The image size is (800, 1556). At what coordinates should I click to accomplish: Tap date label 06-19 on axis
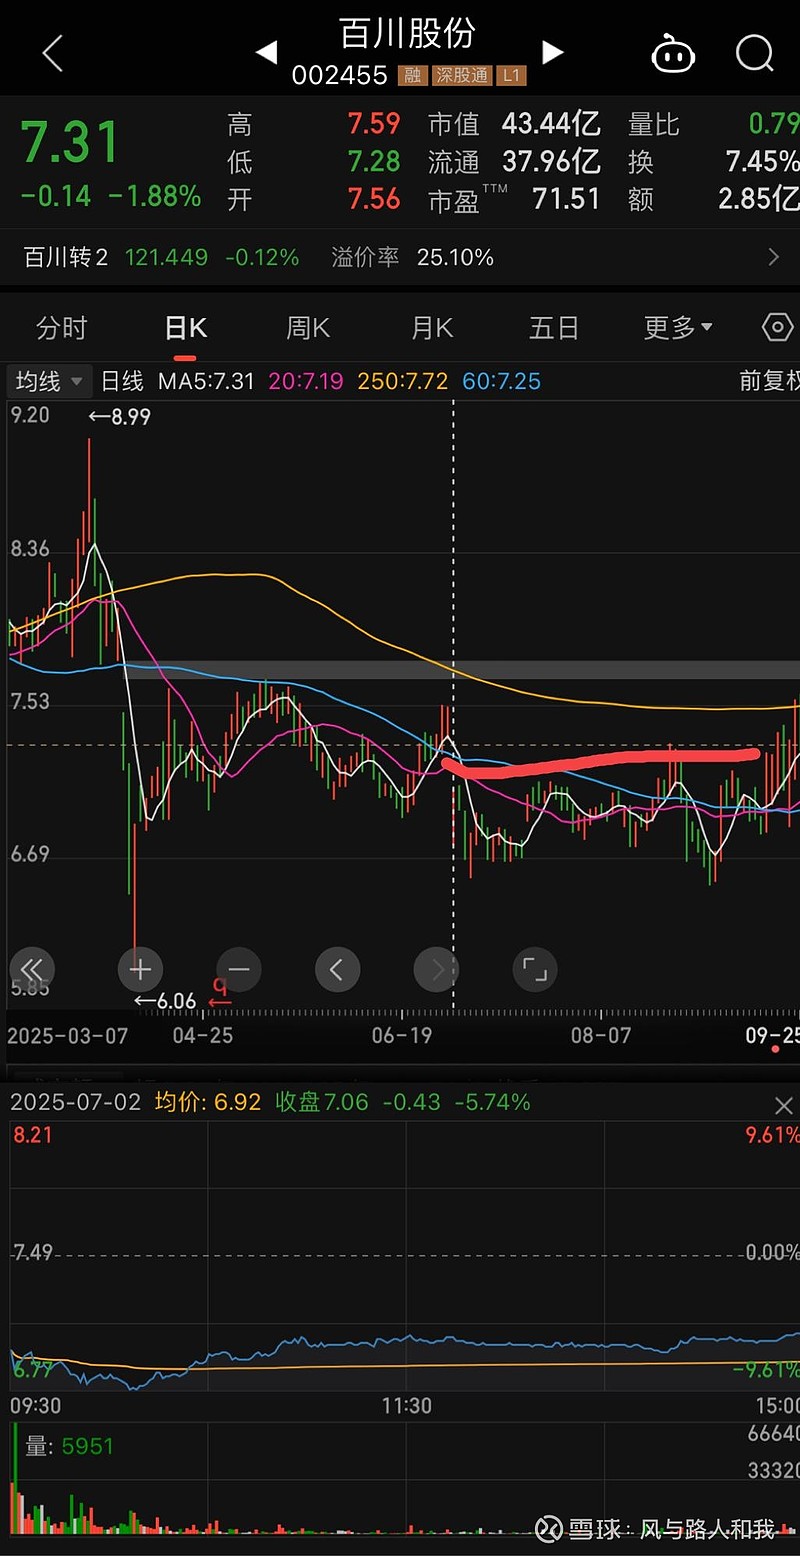[401, 1035]
